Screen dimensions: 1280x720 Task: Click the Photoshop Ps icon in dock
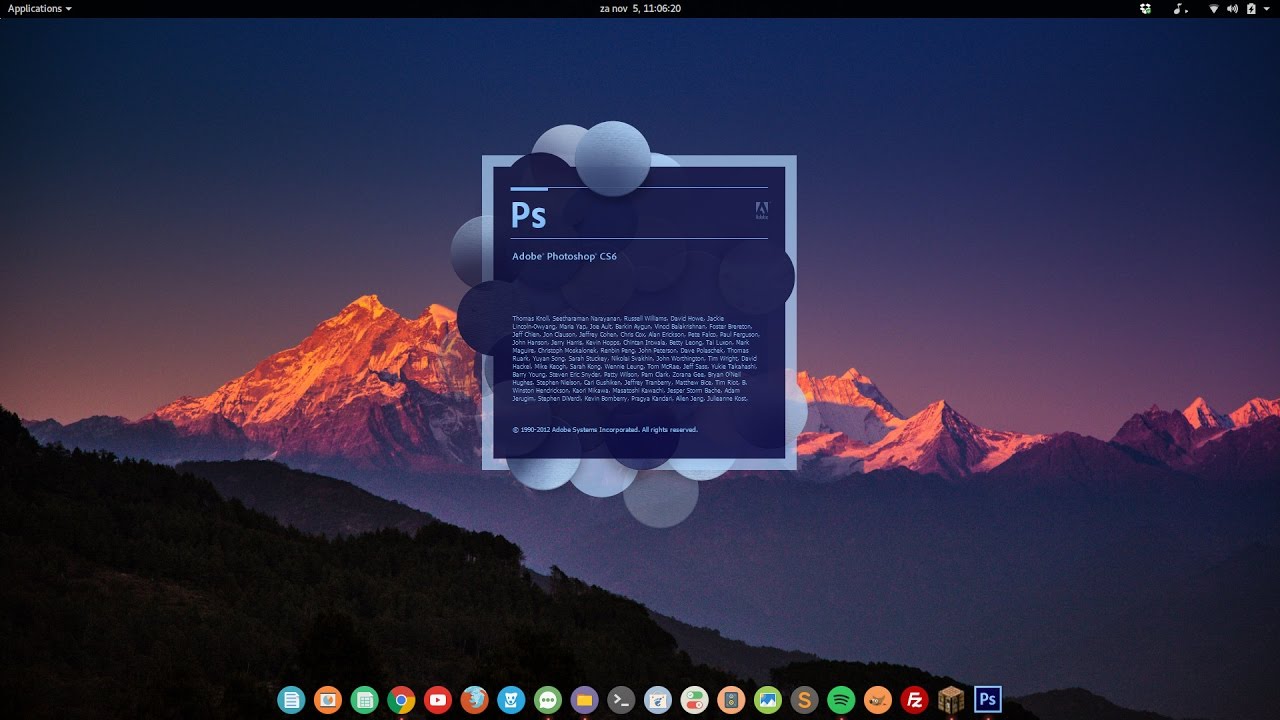(x=988, y=699)
